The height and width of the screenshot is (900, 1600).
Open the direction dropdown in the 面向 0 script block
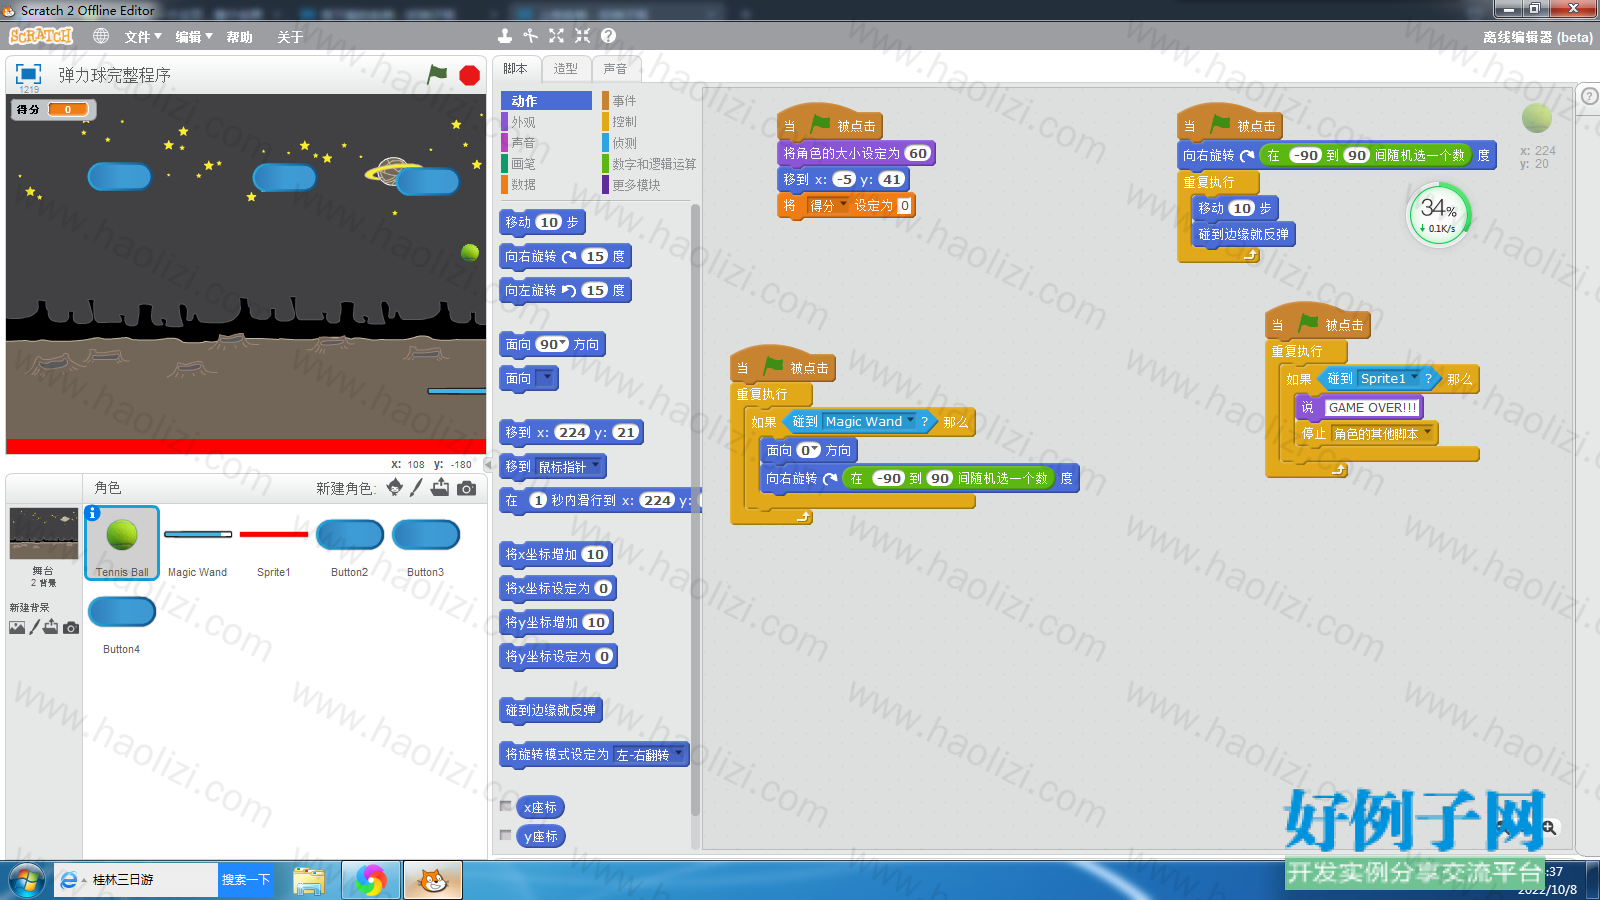pos(816,450)
